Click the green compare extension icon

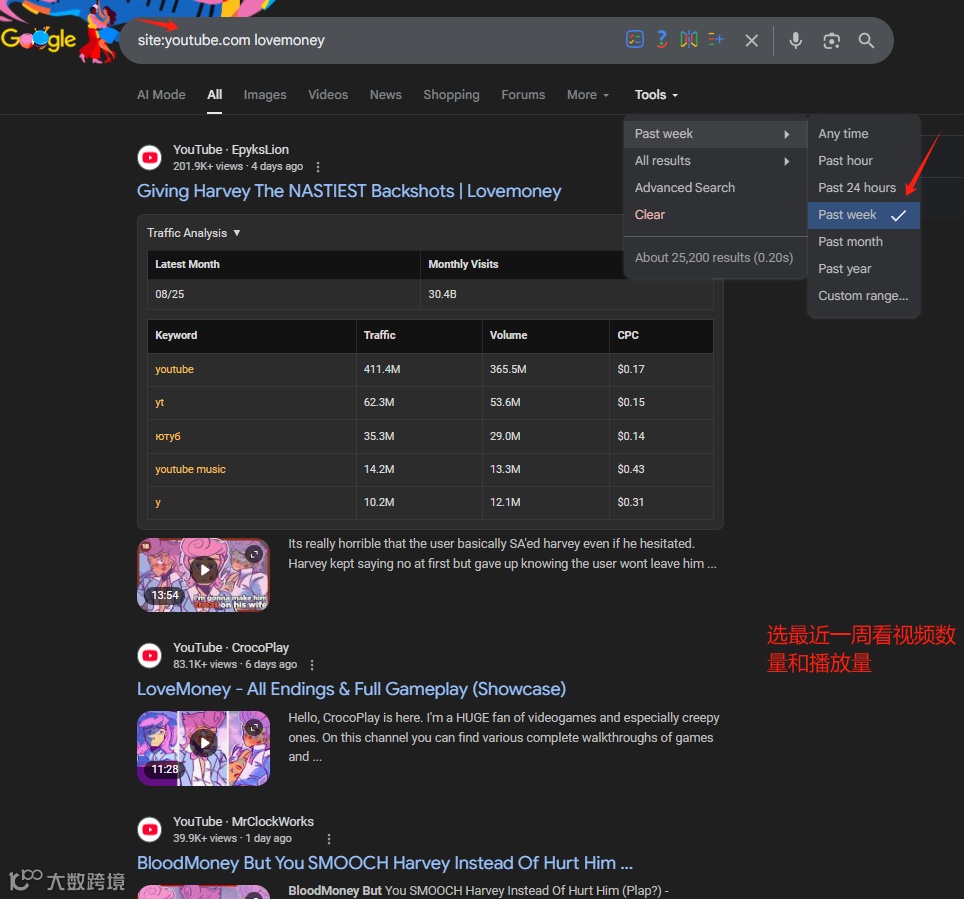click(689, 40)
